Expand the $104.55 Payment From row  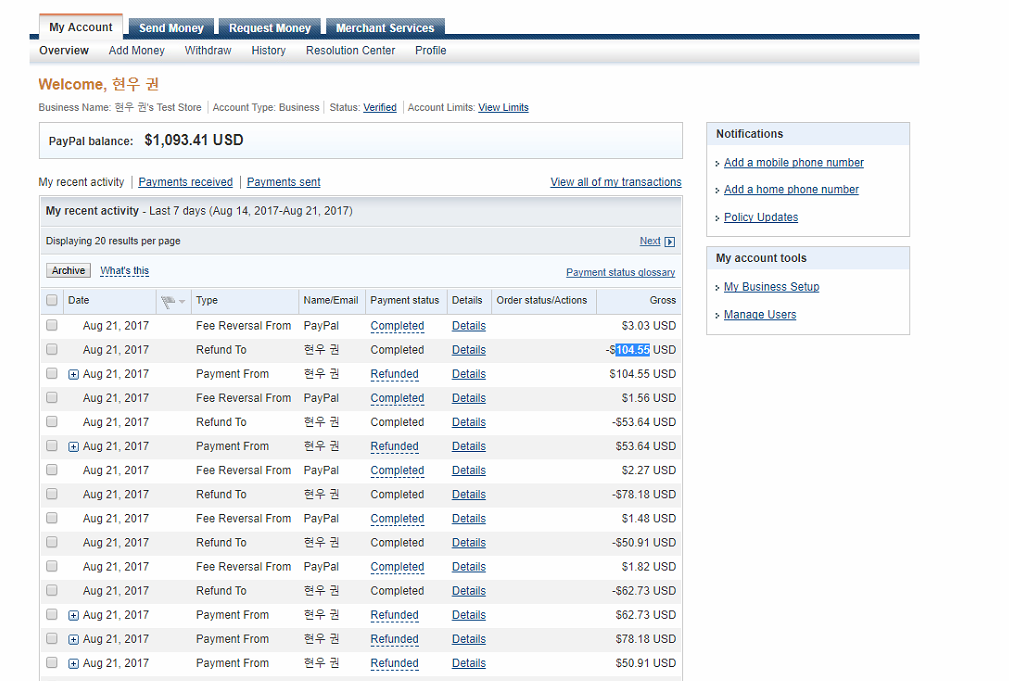coord(74,375)
